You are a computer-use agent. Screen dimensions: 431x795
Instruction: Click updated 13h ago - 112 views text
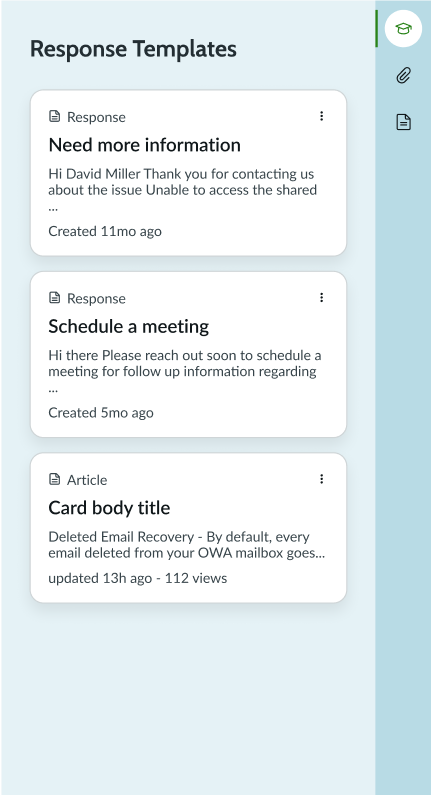pyautogui.click(x=137, y=578)
